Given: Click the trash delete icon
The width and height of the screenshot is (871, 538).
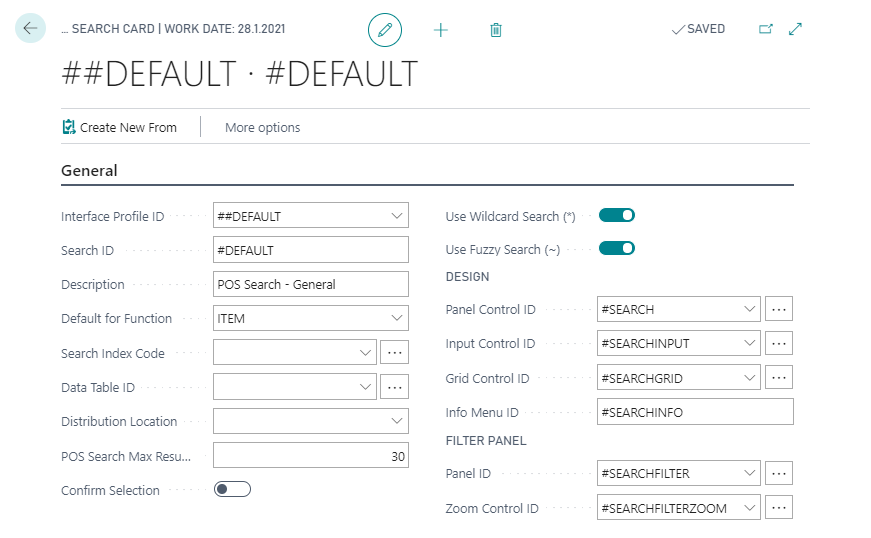Looking at the screenshot, I should [496, 30].
